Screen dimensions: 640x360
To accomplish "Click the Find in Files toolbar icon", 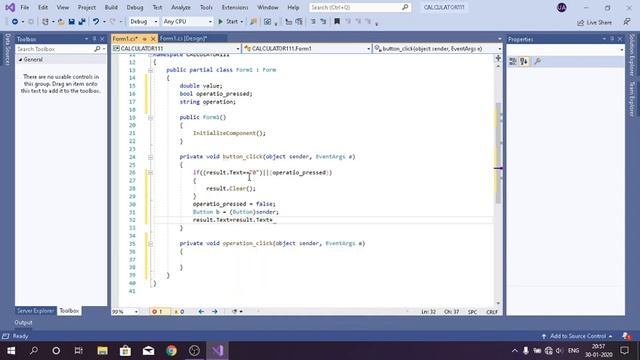I will click(x=253, y=22).
